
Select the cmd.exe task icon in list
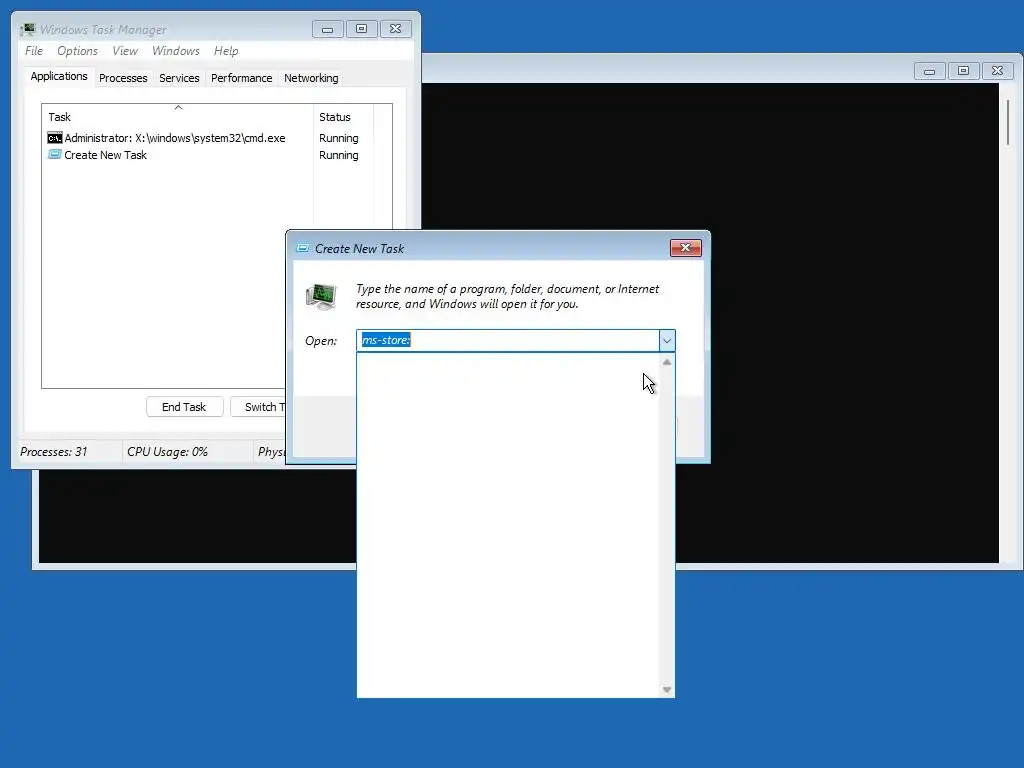click(55, 138)
